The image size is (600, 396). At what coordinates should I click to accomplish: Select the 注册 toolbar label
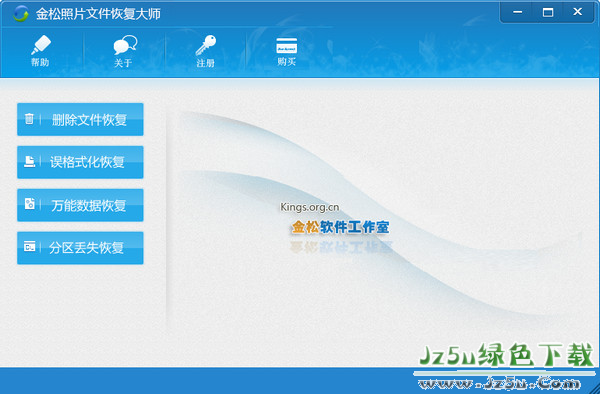click(205, 63)
